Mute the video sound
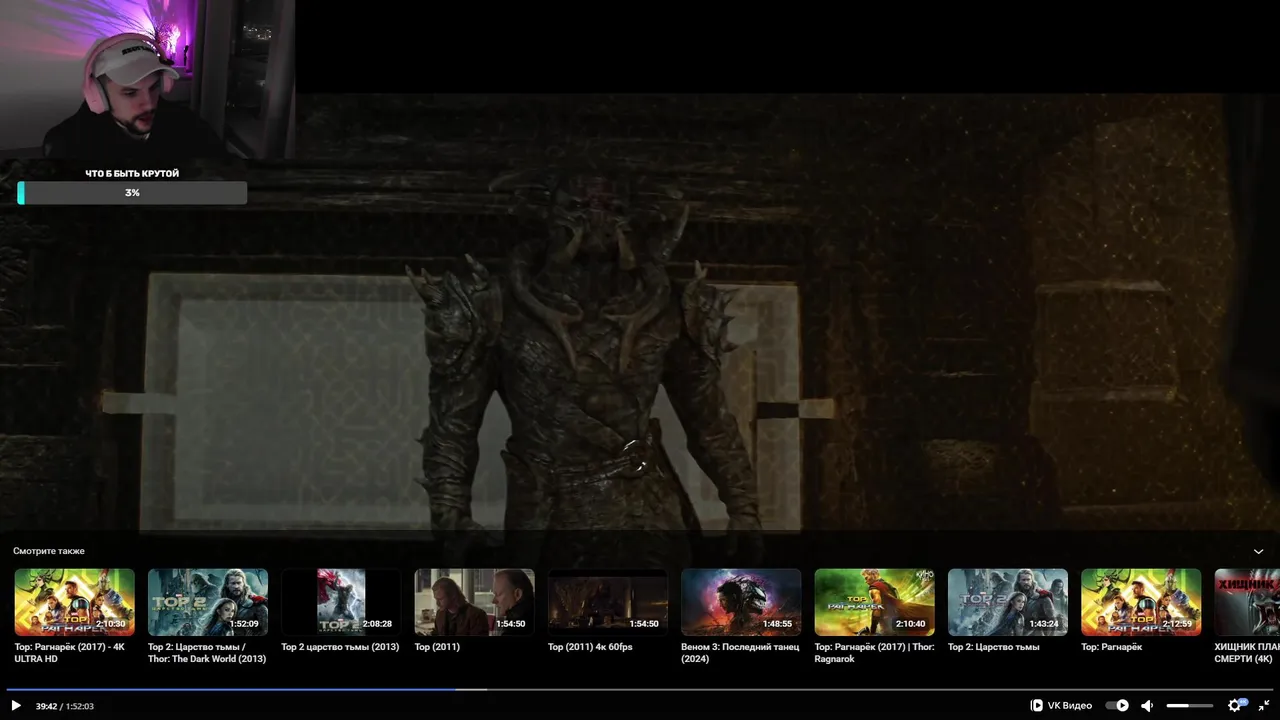 pos(1147,706)
